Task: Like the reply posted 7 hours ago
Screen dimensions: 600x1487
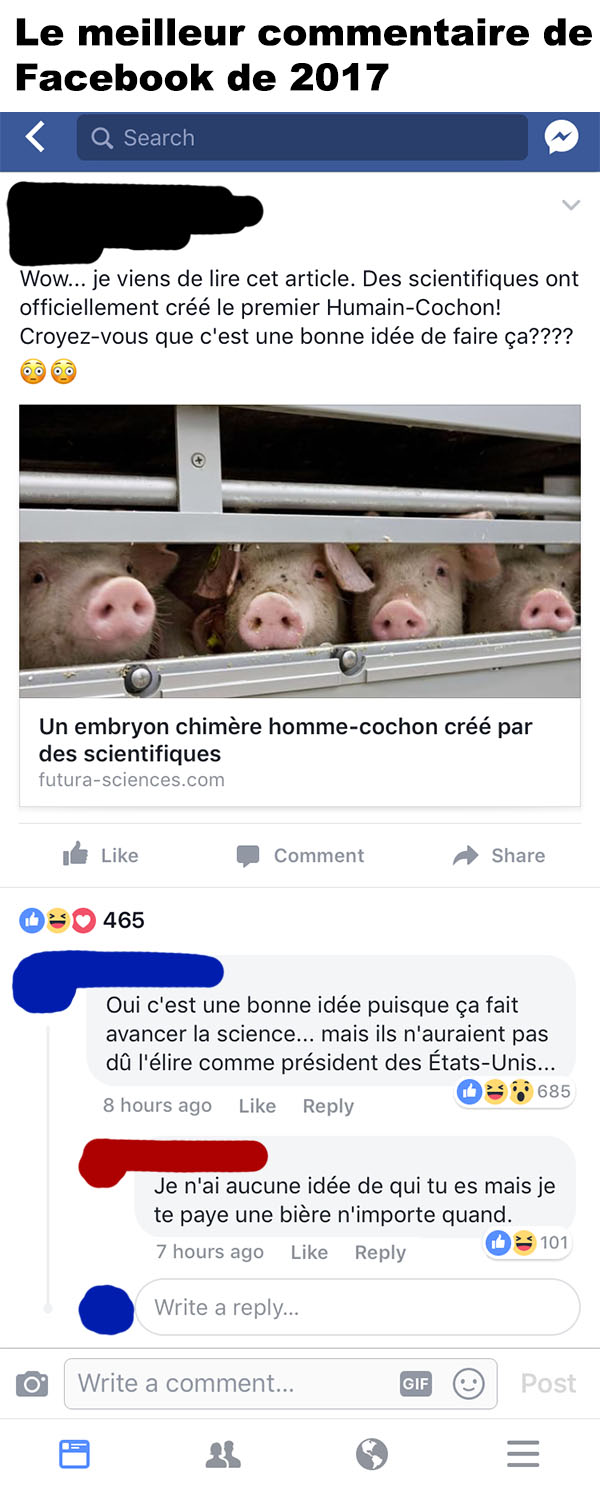Action: (x=309, y=1252)
